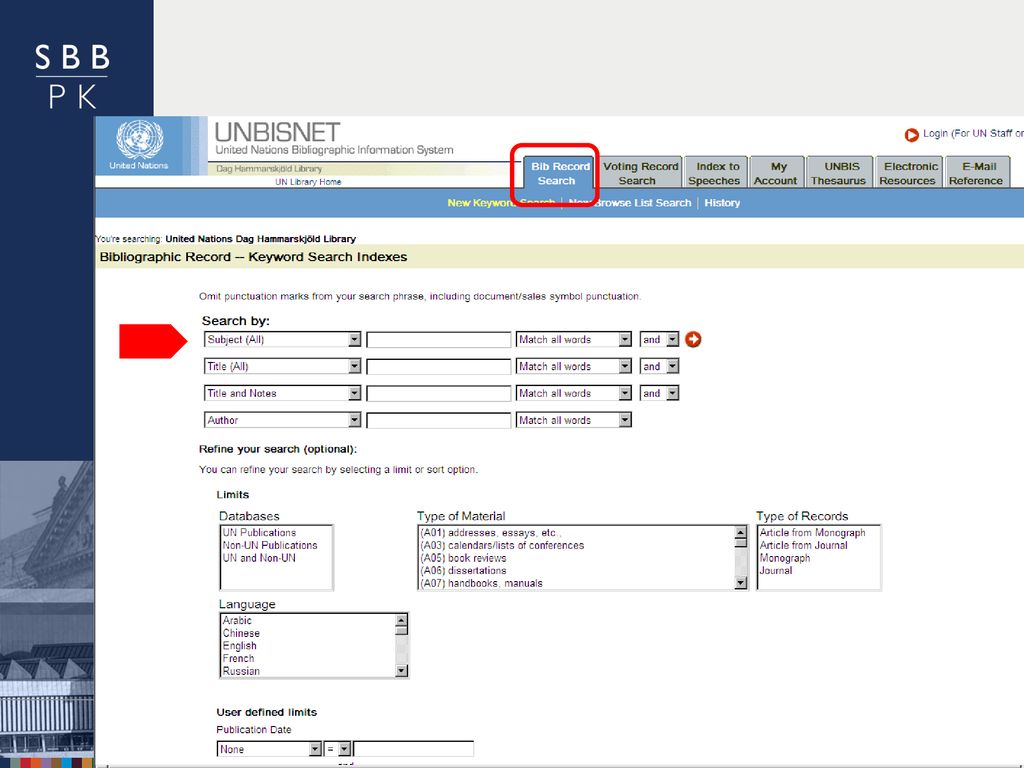Click the Publication Date value field

[x=413, y=749]
